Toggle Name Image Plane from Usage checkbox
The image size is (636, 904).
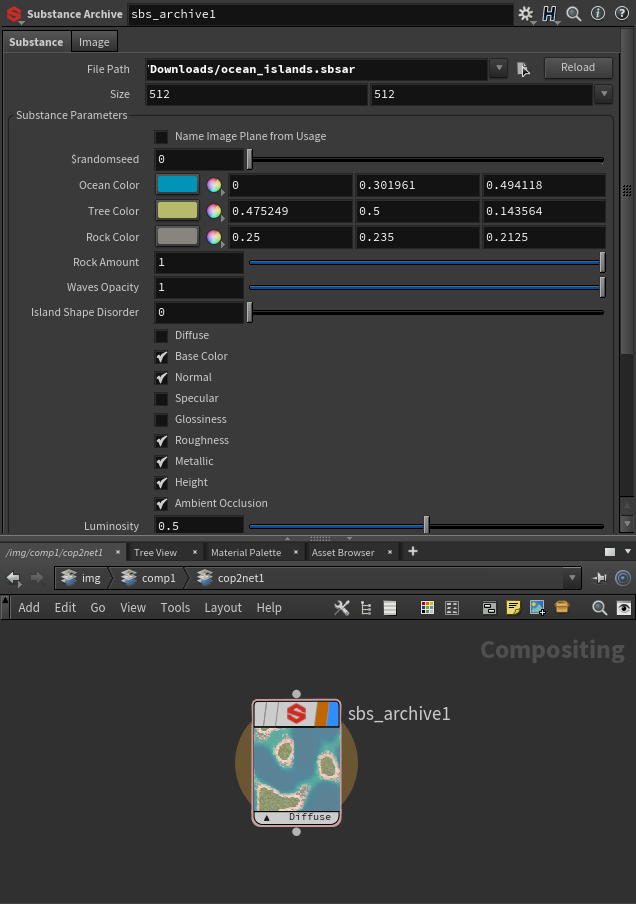(x=162, y=137)
